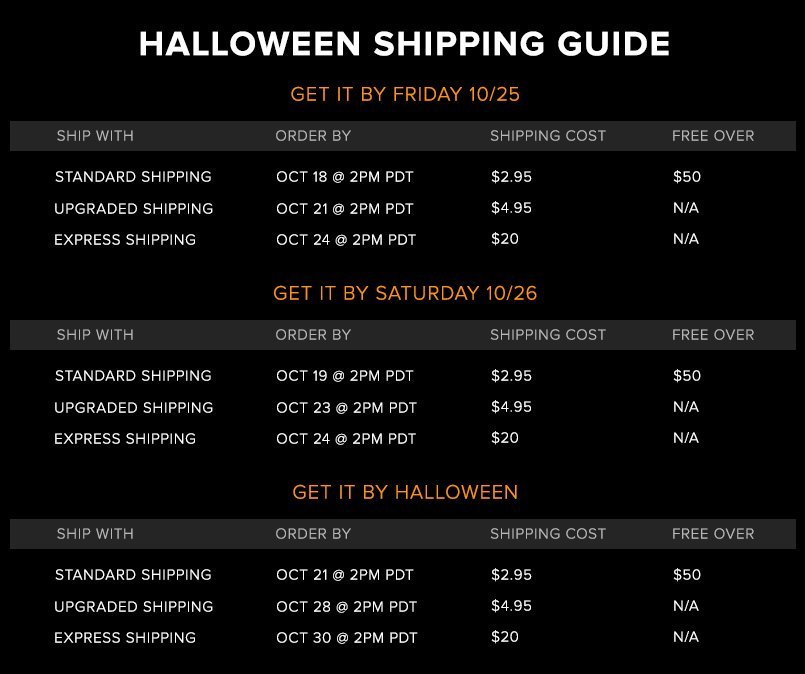805x674 pixels.
Task: Click the Shipping Cost header in the Halloween table
Action: tap(548, 534)
